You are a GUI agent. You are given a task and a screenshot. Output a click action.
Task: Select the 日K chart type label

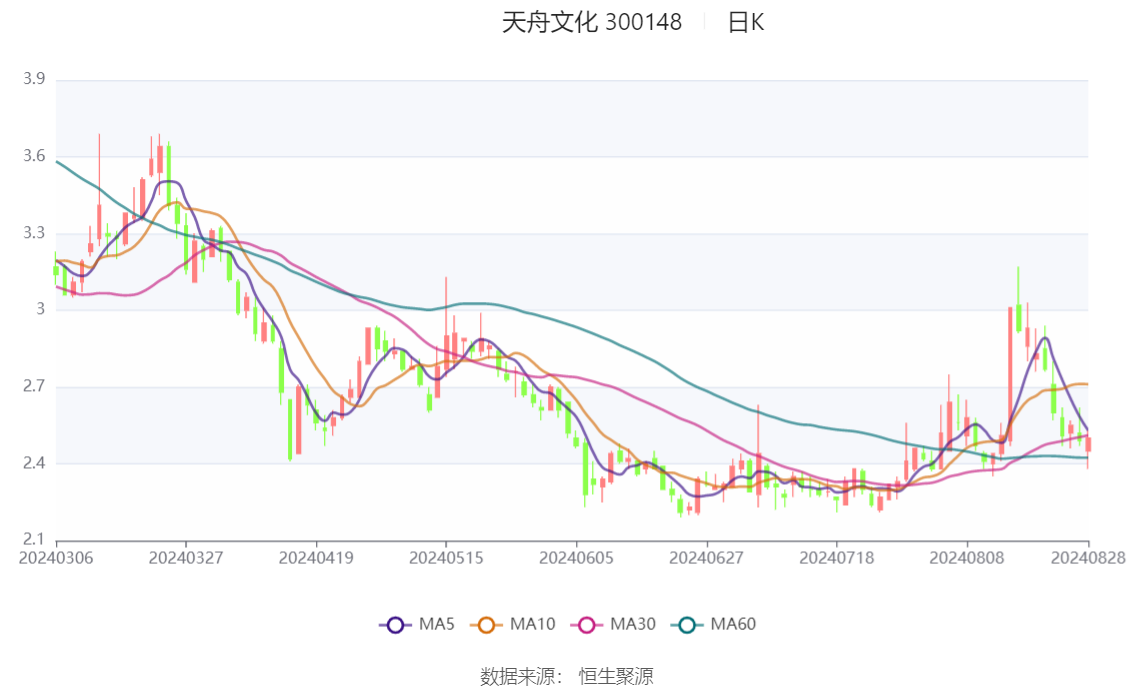tap(746, 22)
